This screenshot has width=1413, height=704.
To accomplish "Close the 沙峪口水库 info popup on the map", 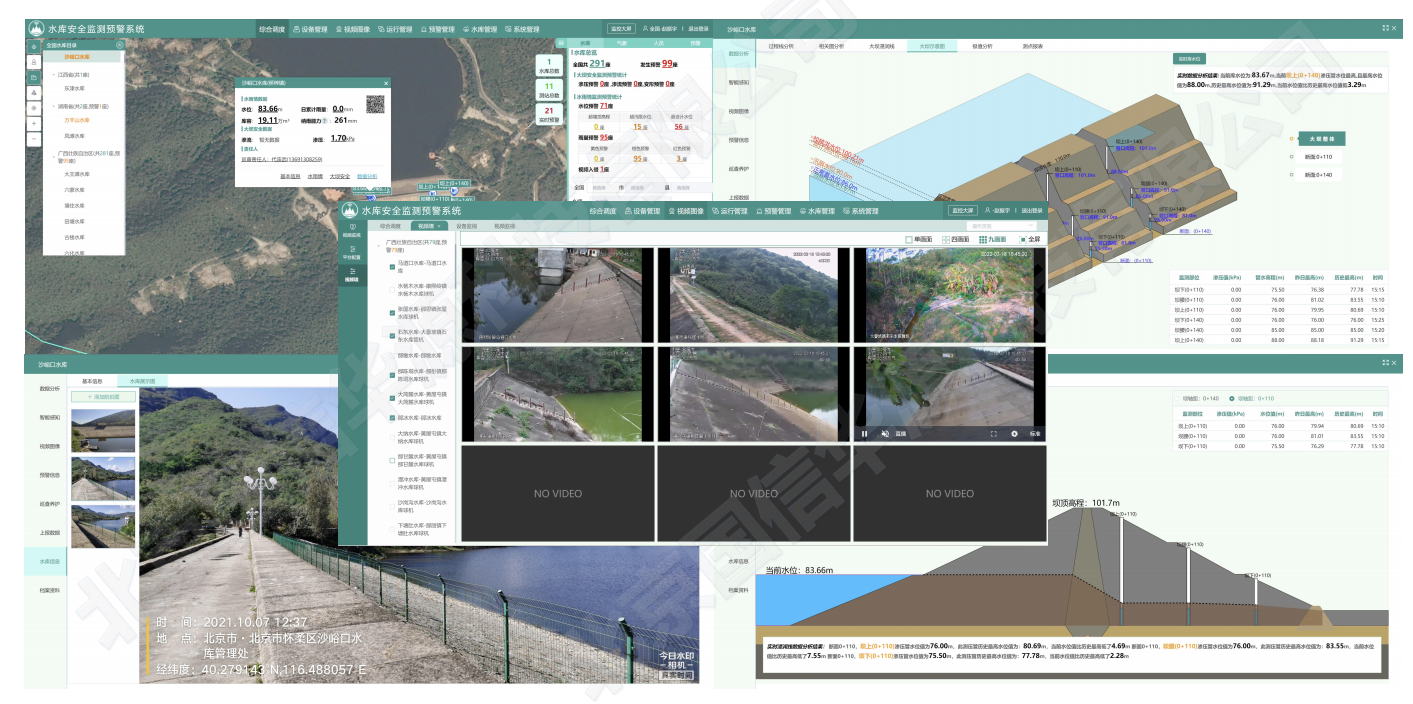I will pos(386,83).
